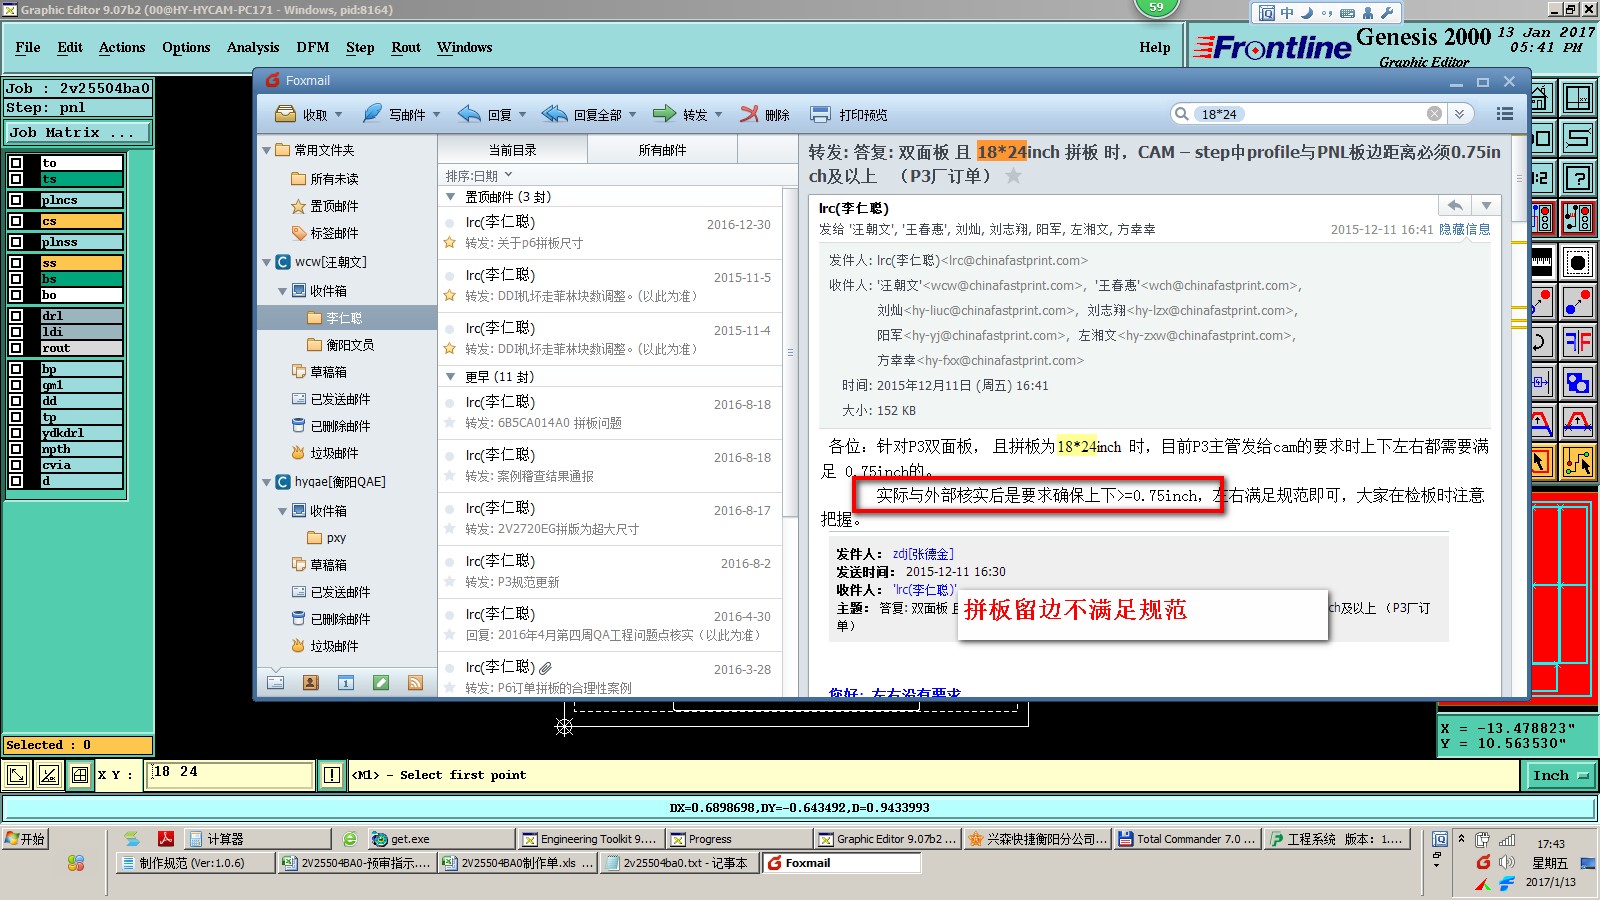Select the Genesis yellow net-select arrow tool

coord(1578,463)
